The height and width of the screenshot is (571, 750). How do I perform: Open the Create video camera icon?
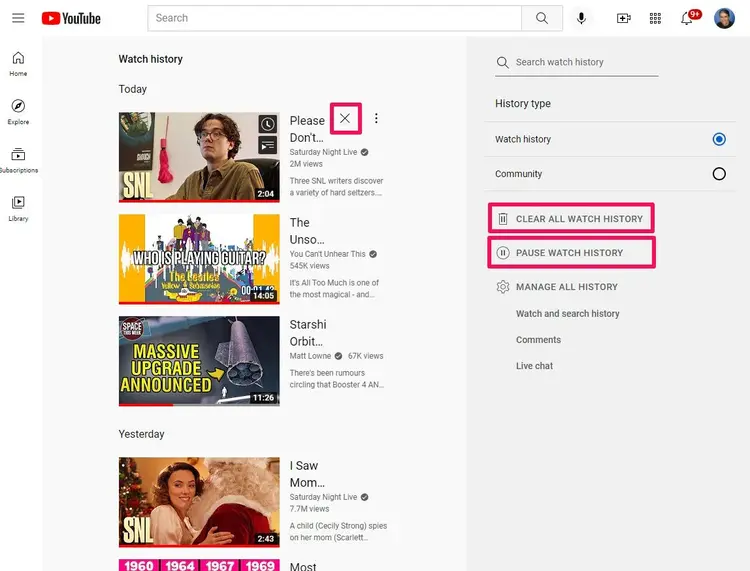[x=623, y=18]
